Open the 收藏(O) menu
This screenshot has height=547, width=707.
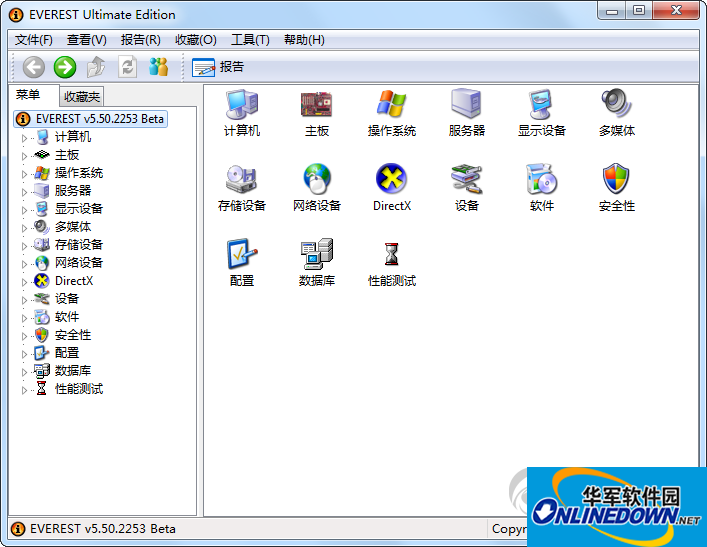point(196,40)
